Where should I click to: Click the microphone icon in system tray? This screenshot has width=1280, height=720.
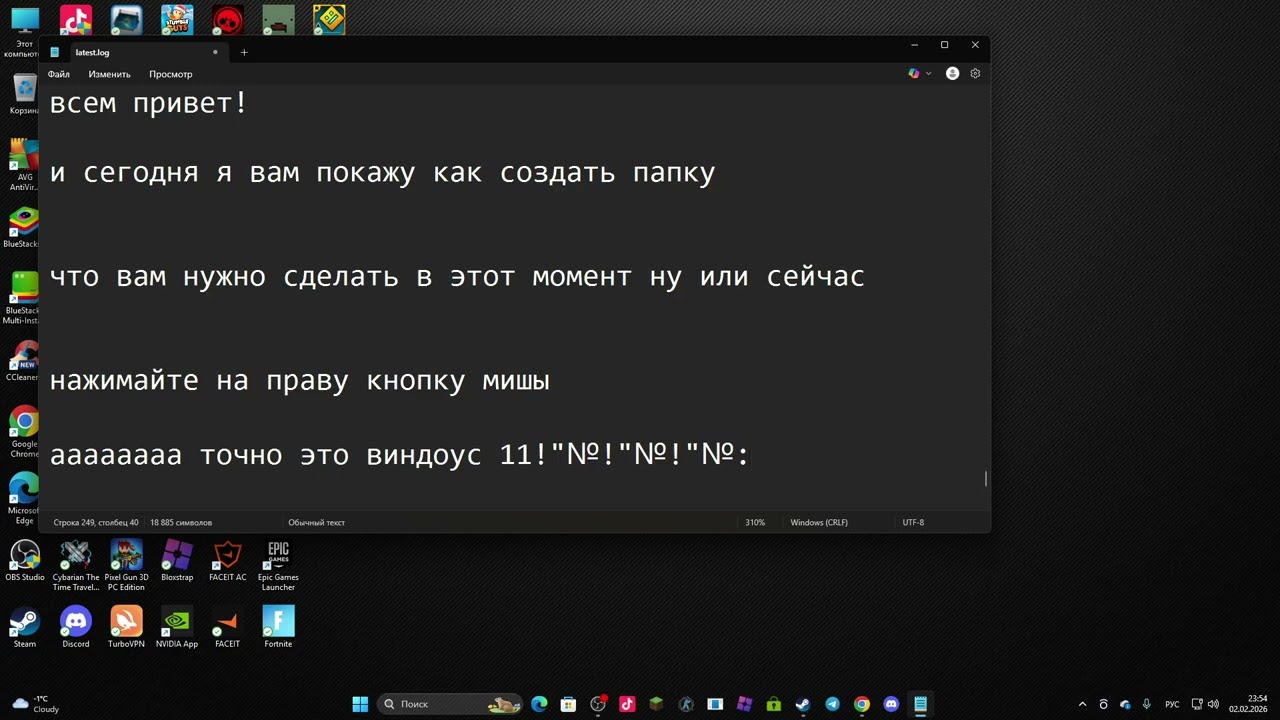click(x=1146, y=704)
